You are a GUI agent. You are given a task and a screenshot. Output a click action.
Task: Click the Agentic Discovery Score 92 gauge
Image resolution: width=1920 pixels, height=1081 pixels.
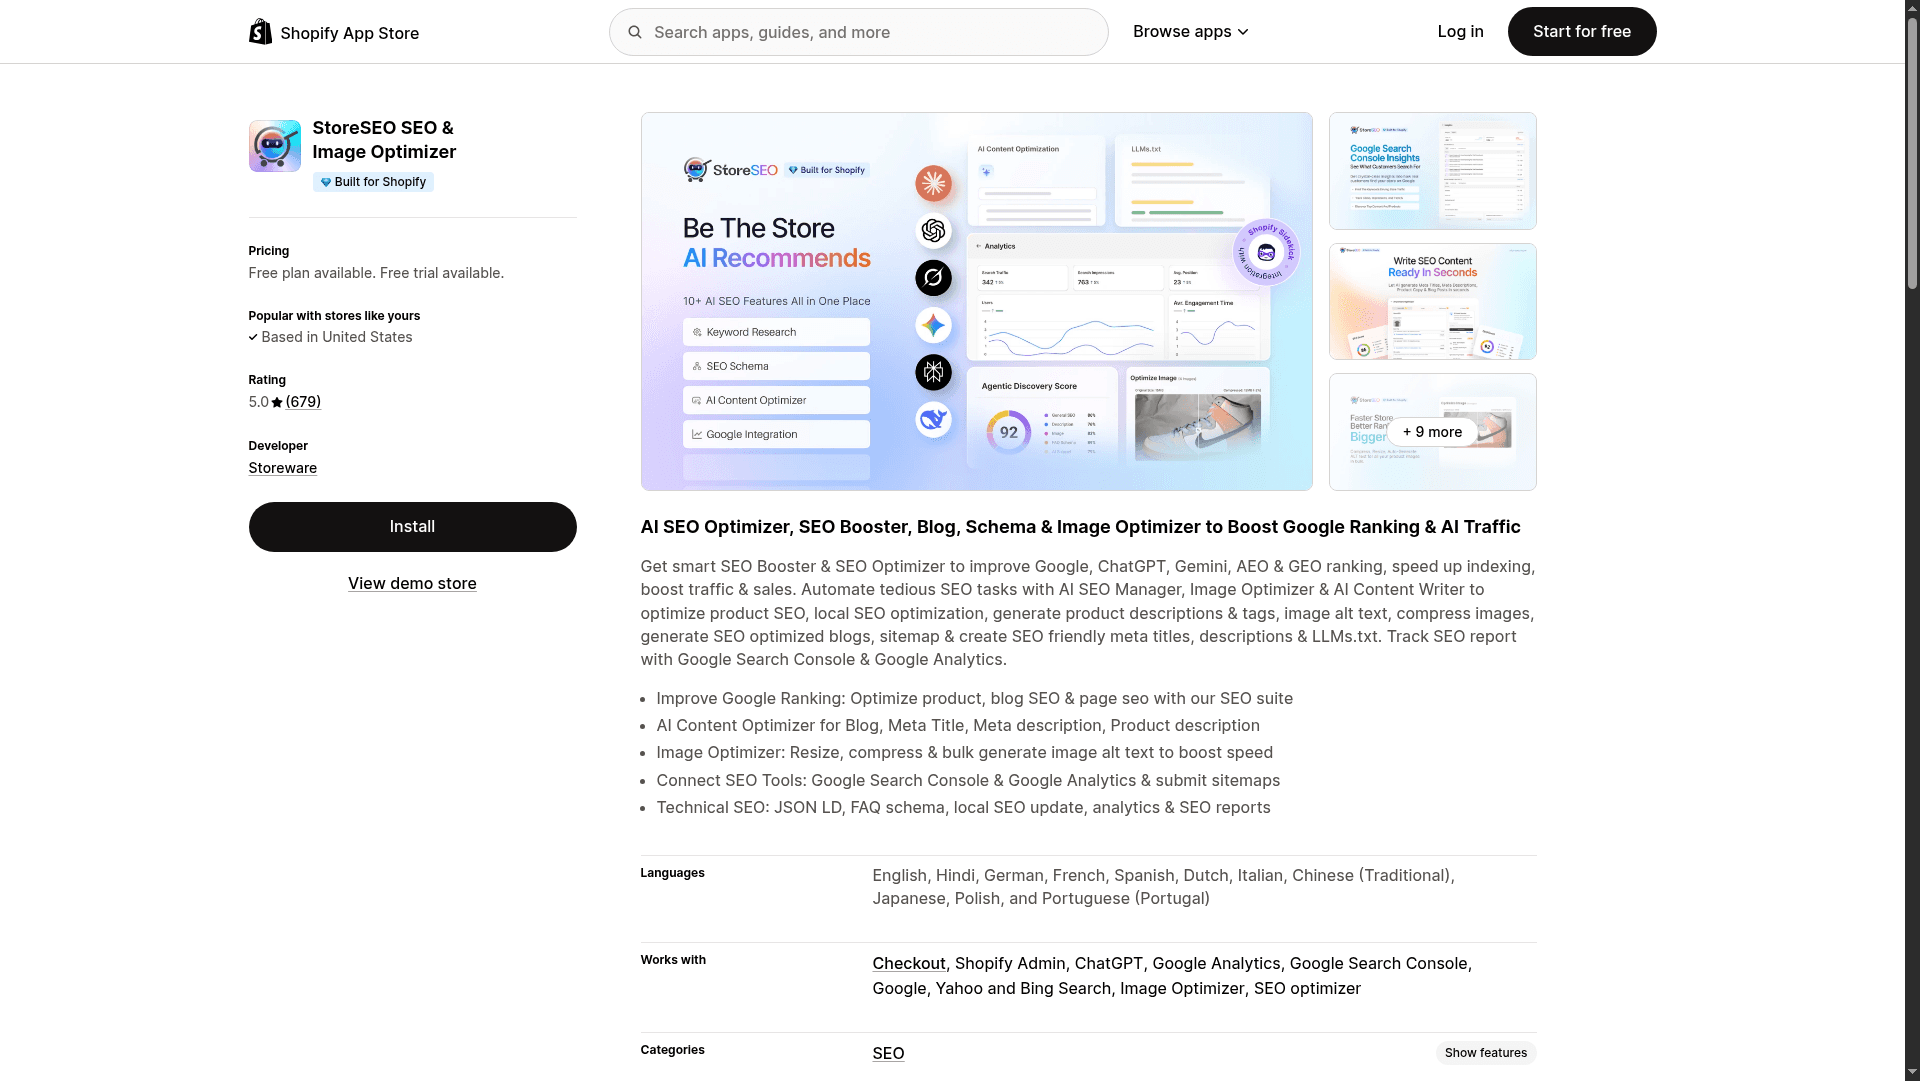coord(1008,432)
